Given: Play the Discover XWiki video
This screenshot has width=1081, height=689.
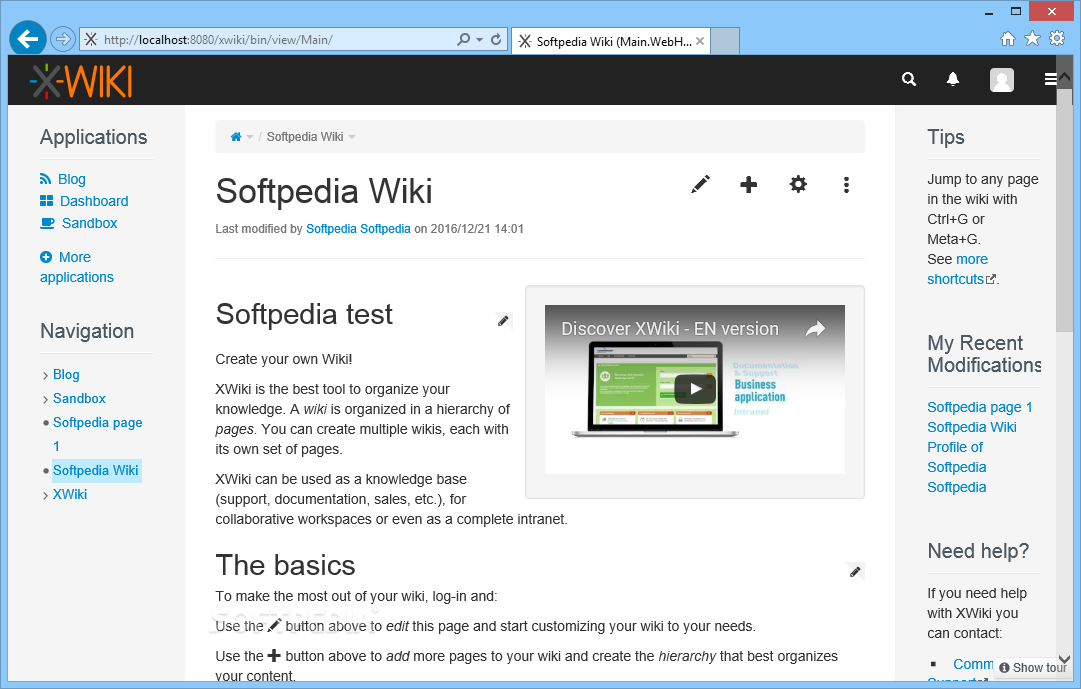Looking at the screenshot, I should (x=695, y=389).
